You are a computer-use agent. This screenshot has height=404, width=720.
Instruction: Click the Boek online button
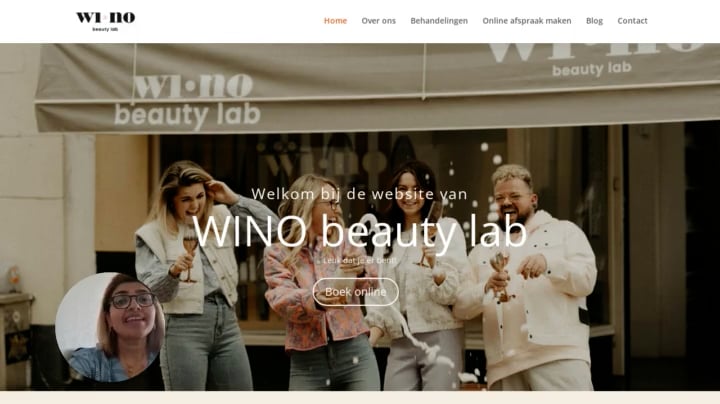pos(355,292)
